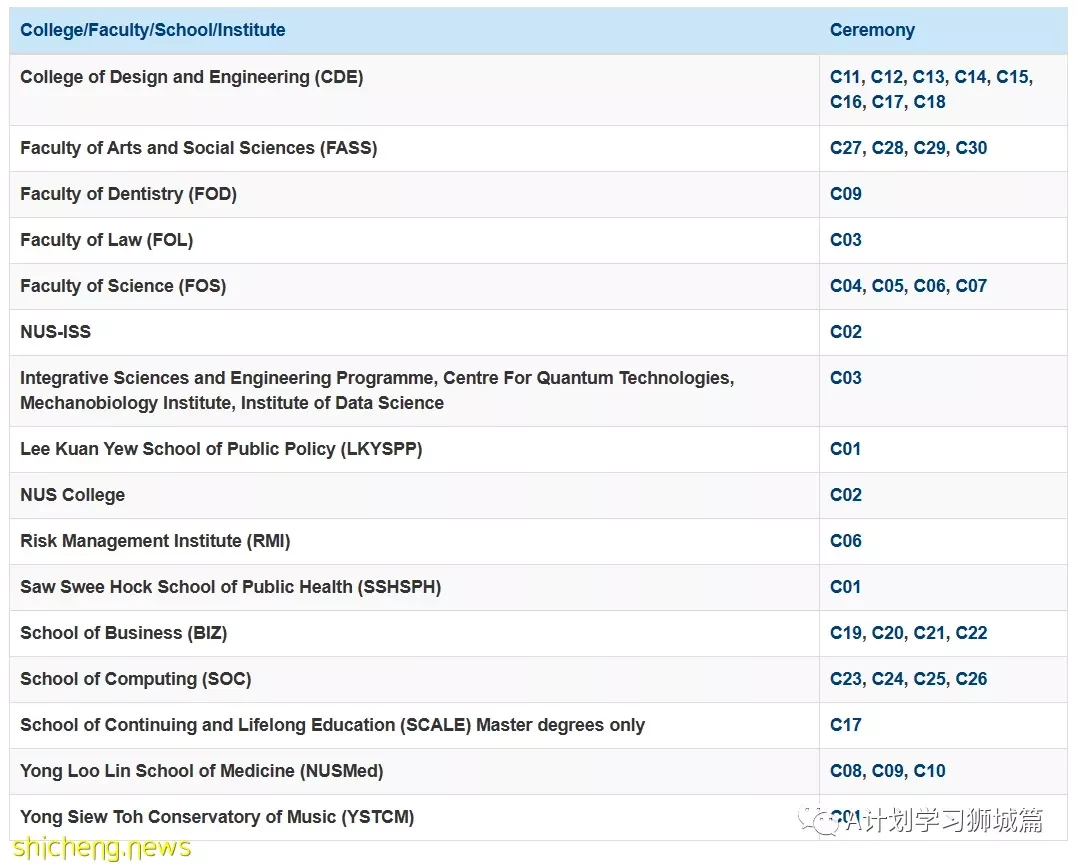This screenshot has height=867, width=1078.
Task: Select Yong Loo Lin School of Medicine (NUSMed)
Action: click(x=201, y=771)
